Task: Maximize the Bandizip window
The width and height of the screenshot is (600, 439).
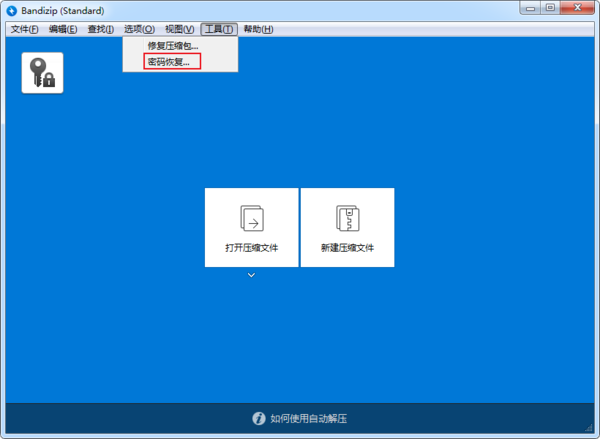Action: (550, 8)
